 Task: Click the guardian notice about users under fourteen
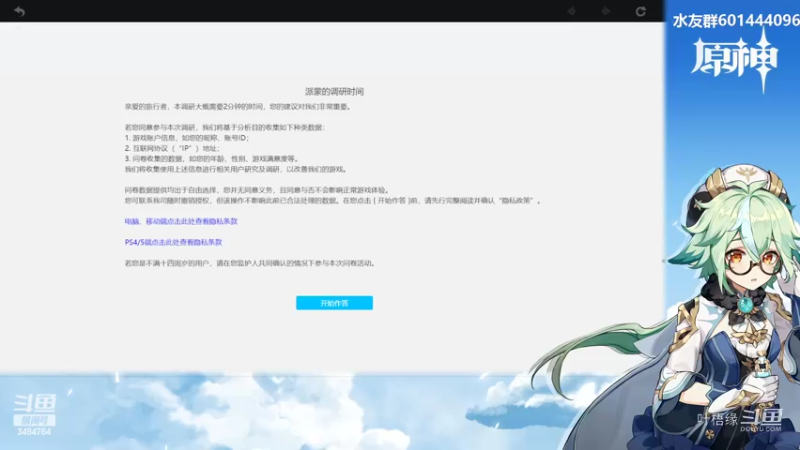coord(251,263)
